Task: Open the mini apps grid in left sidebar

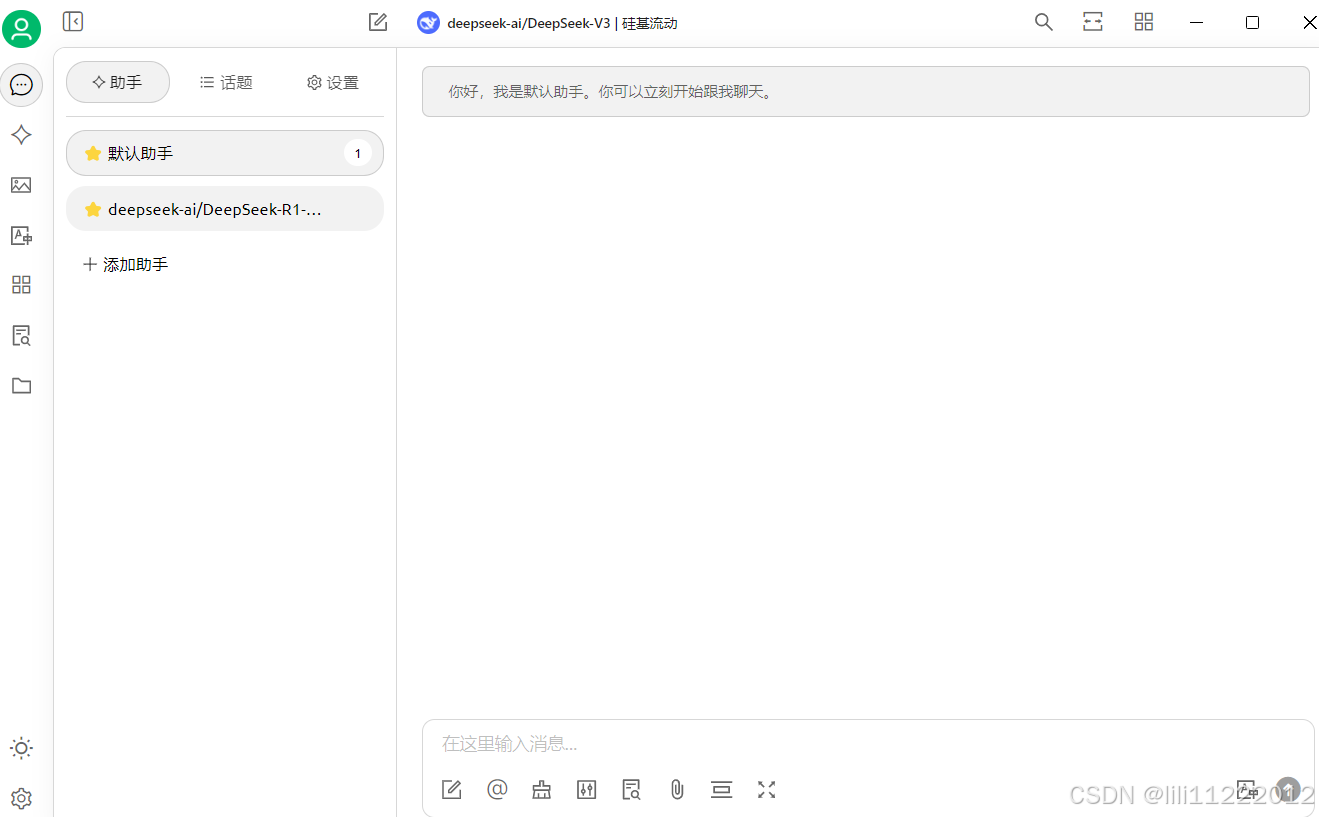Action: coord(21,285)
